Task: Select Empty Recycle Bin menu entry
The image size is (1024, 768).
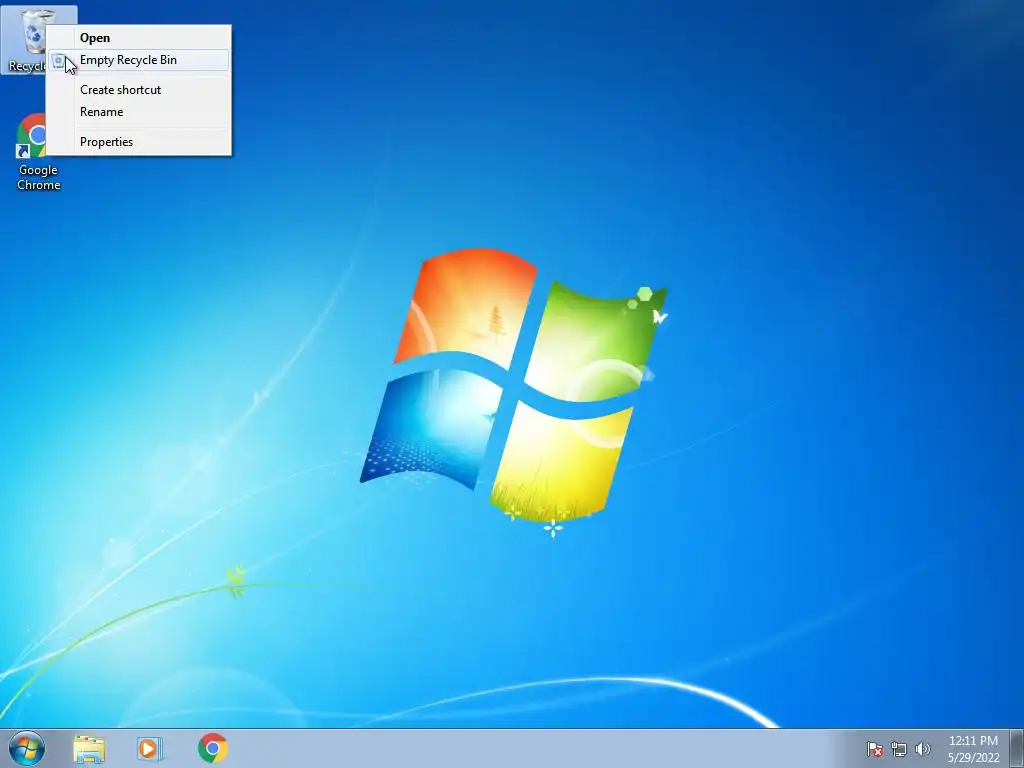Action: pyautogui.click(x=138, y=60)
